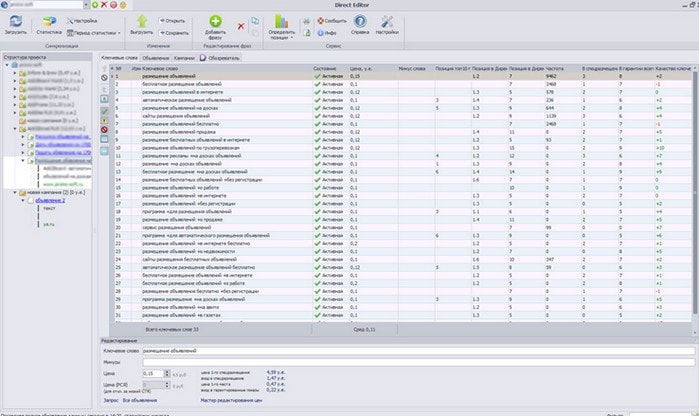This screenshot has width=699, height=416.
Task: Open the Справка help icon
Action: (359, 22)
